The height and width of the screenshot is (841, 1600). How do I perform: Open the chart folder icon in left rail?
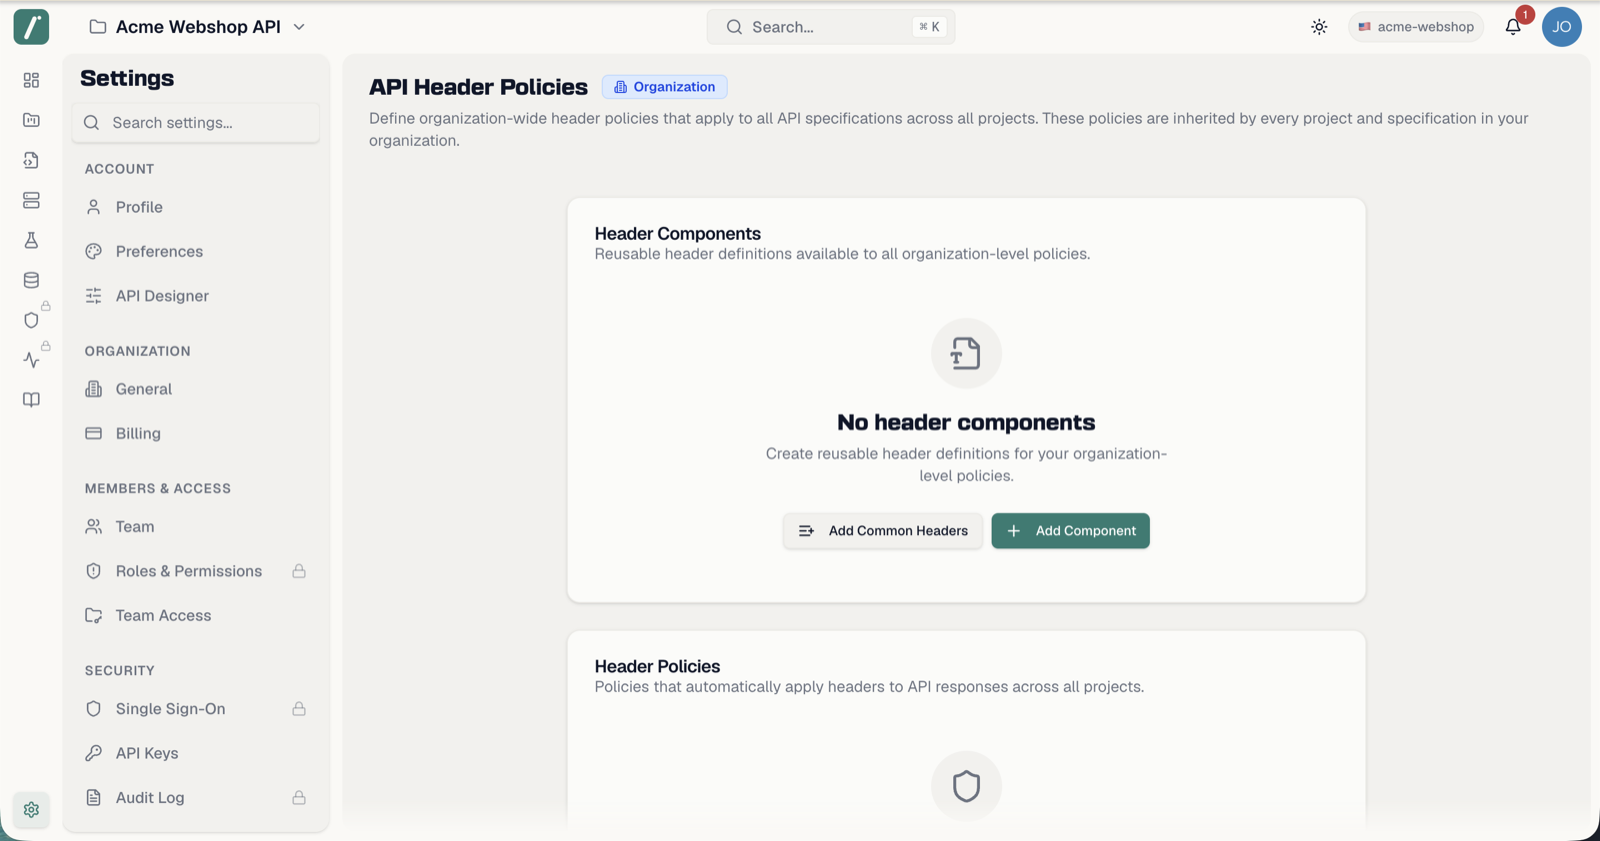31,120
